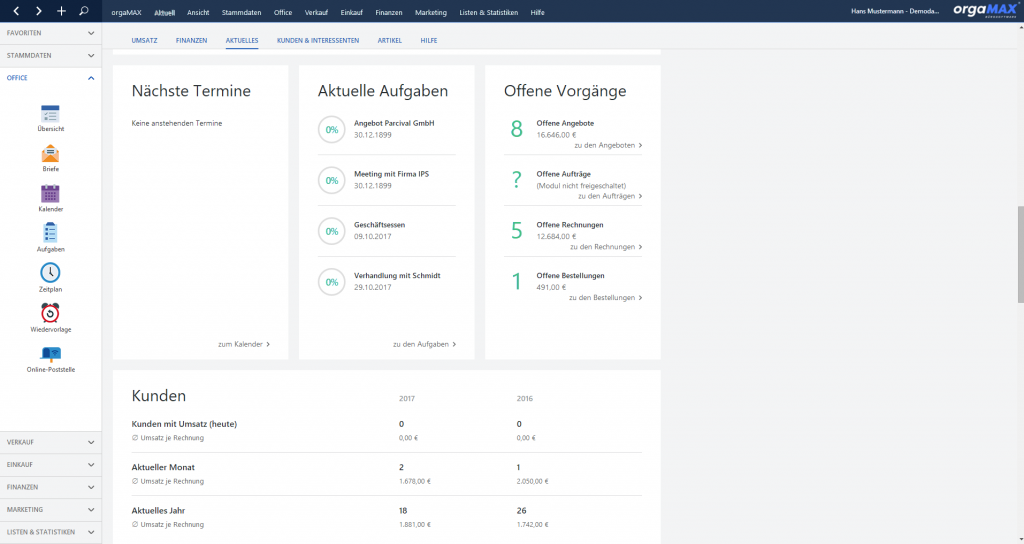This screenshot has width=1024, height=544.
Task: Open the Wiedervorlage alarm clock icon
Action: [x=50, y=313]
